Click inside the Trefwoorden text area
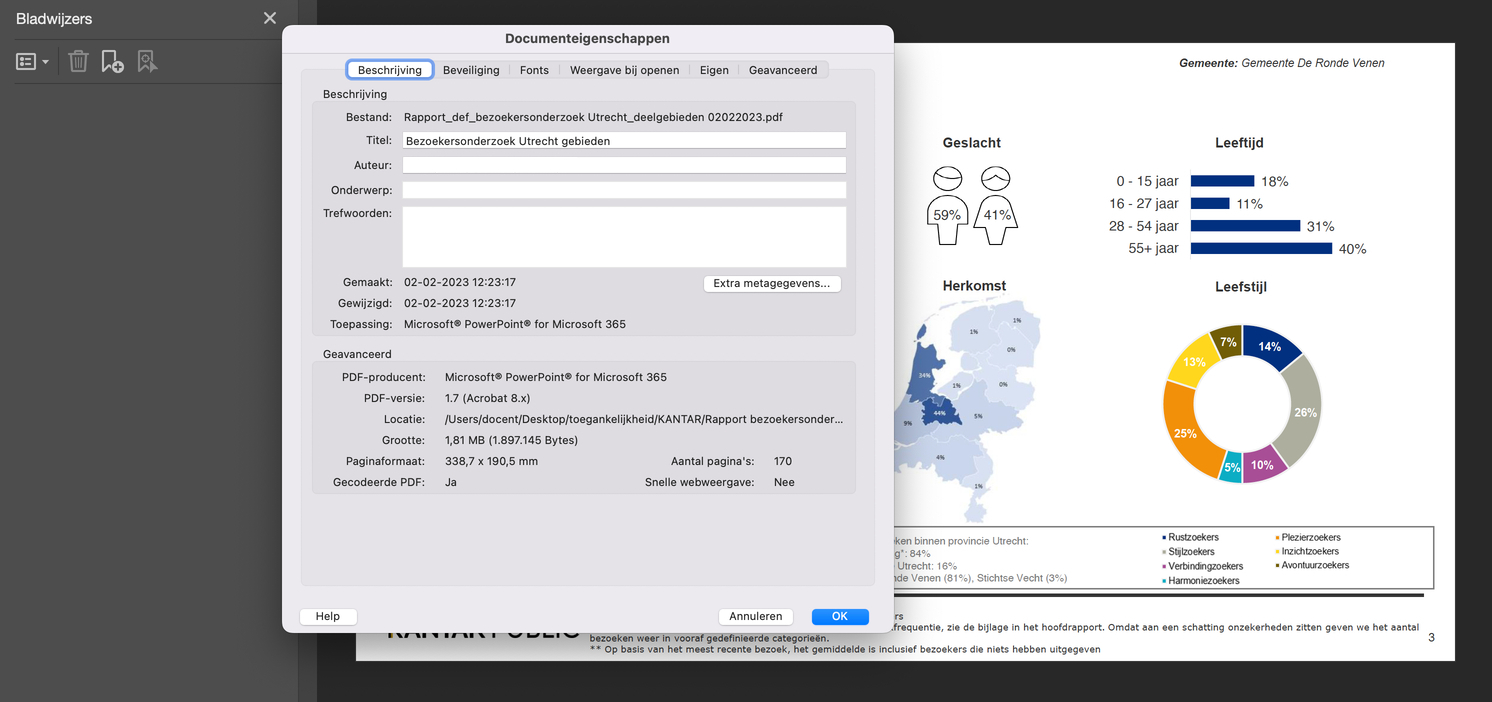Image resolution: width=1492 pixels, height=702 pixels. 624,236
